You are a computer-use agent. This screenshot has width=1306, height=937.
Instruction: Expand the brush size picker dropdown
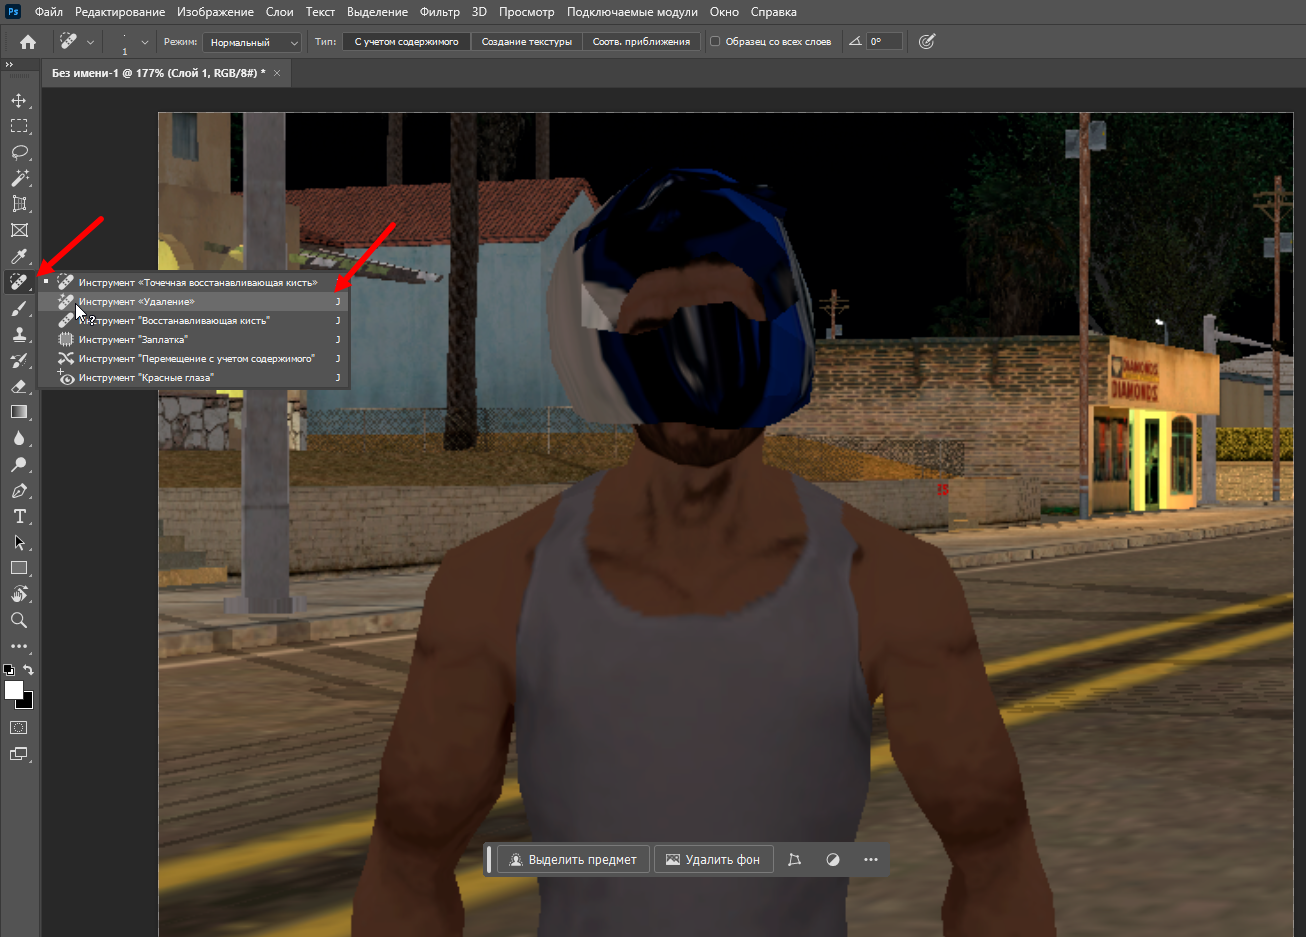pyautogui.click(x=145, y=42)
